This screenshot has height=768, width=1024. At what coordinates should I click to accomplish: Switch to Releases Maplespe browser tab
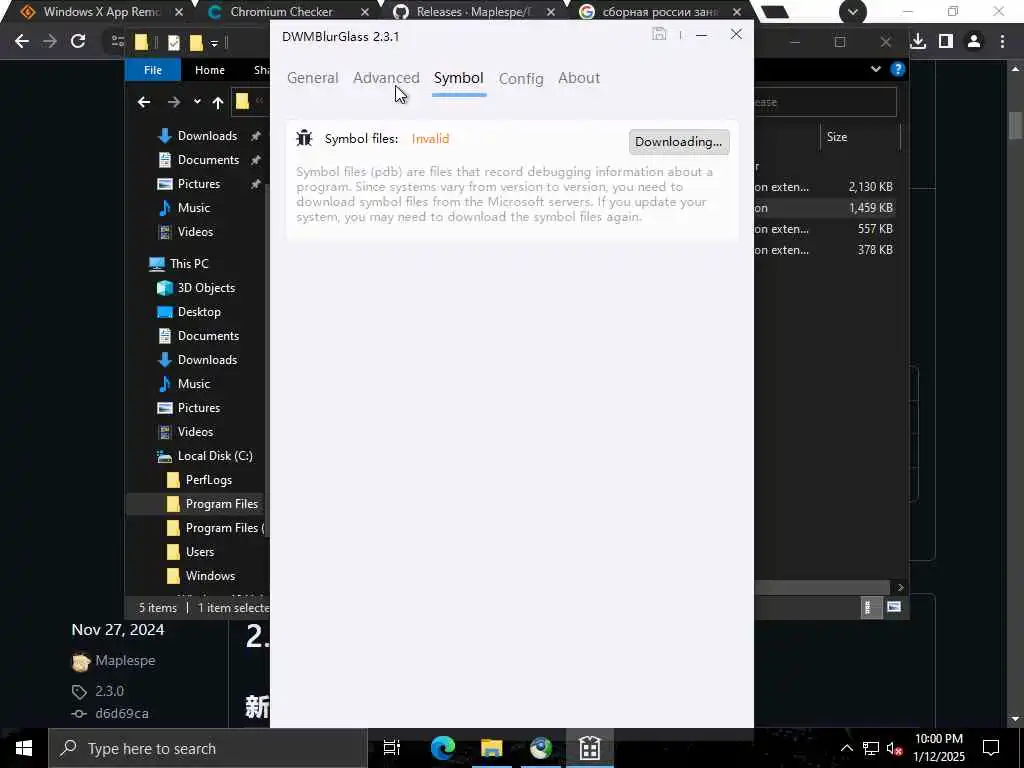(x=472, y=12)
